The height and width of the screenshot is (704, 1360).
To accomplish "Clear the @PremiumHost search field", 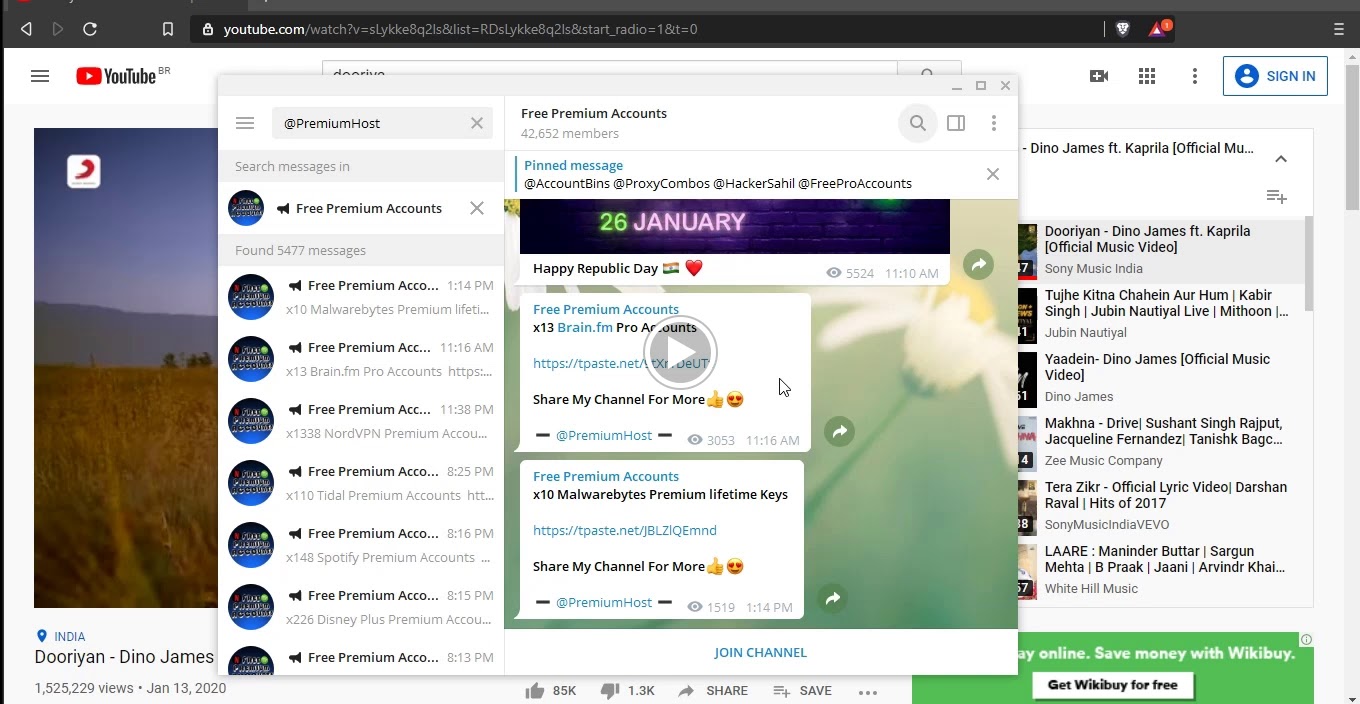I will point(477,123).
